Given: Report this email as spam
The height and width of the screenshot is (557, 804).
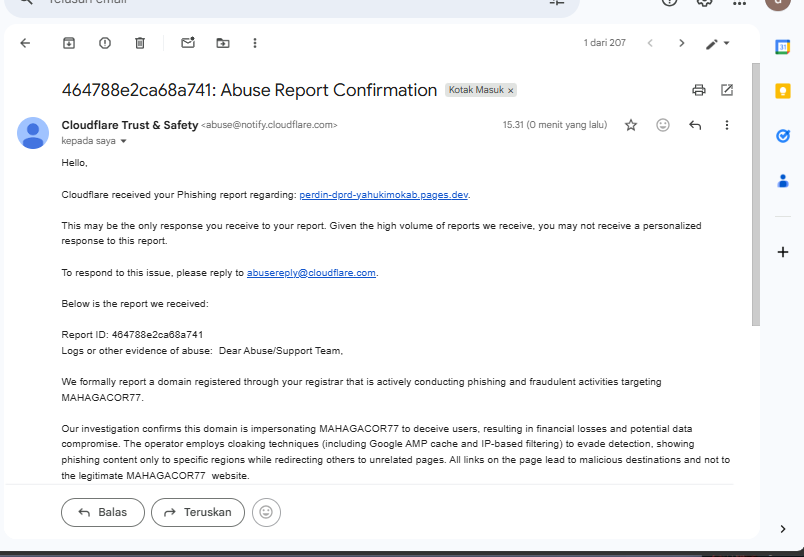Looking at the screenshot, I should (x=105, y=43).
